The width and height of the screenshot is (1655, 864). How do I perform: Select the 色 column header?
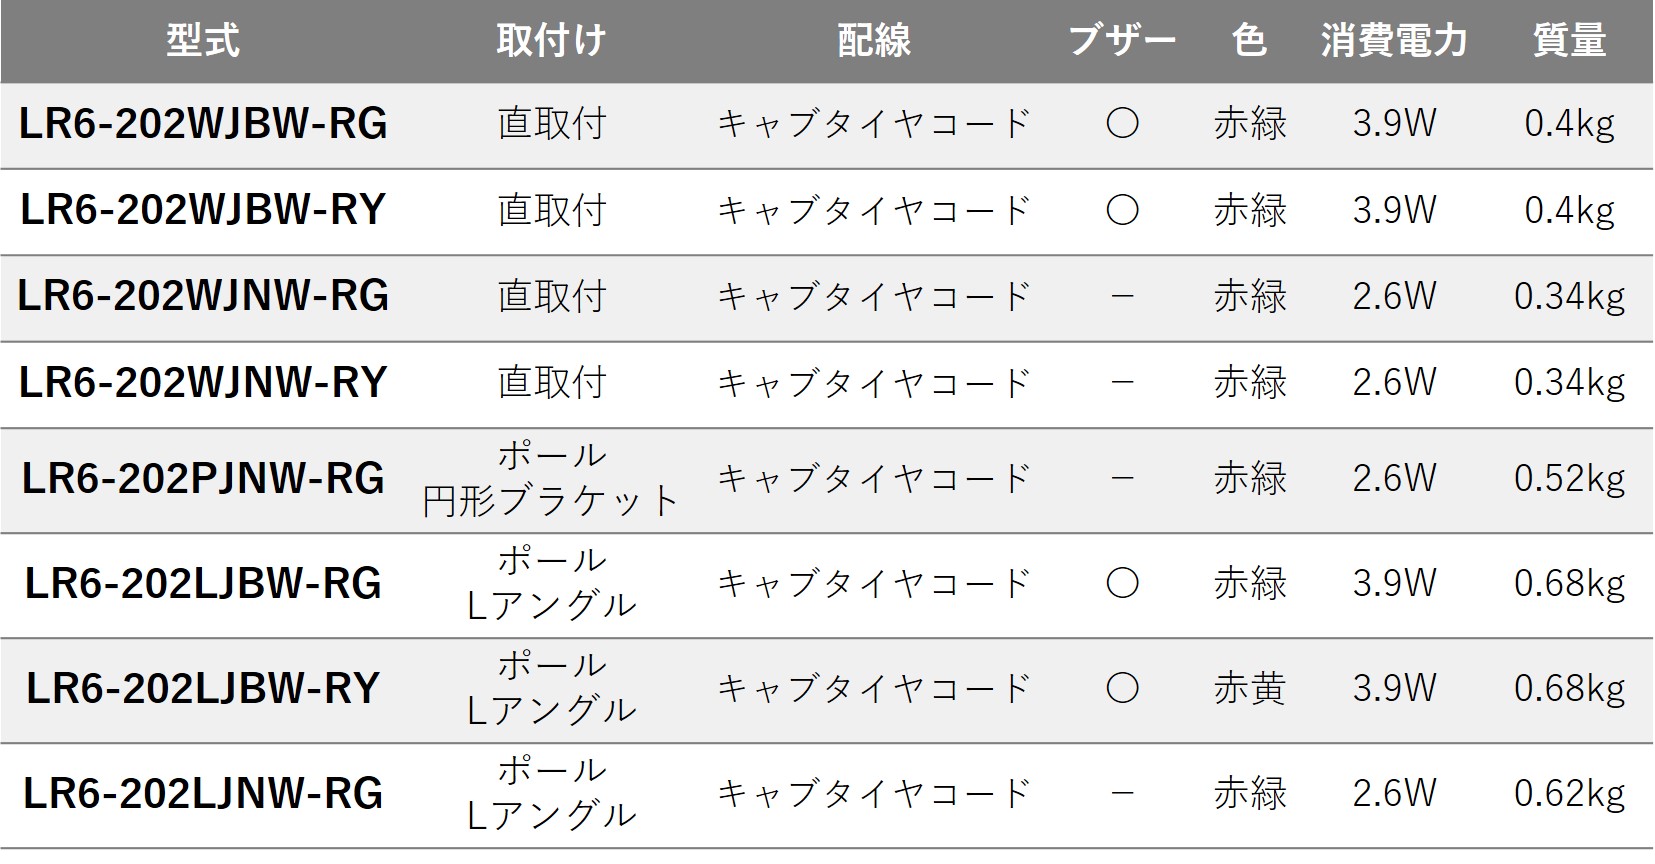tap(1249, 41)
